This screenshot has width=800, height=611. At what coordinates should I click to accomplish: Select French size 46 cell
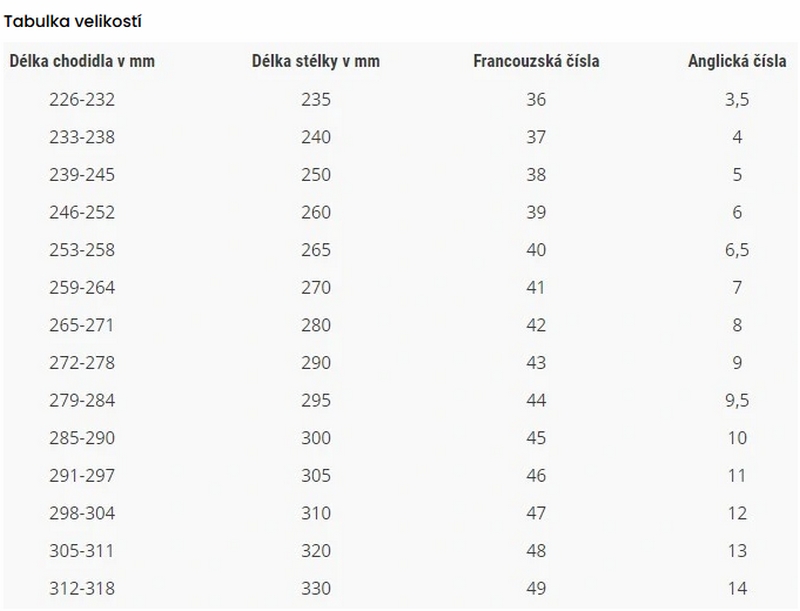[536, 476]
